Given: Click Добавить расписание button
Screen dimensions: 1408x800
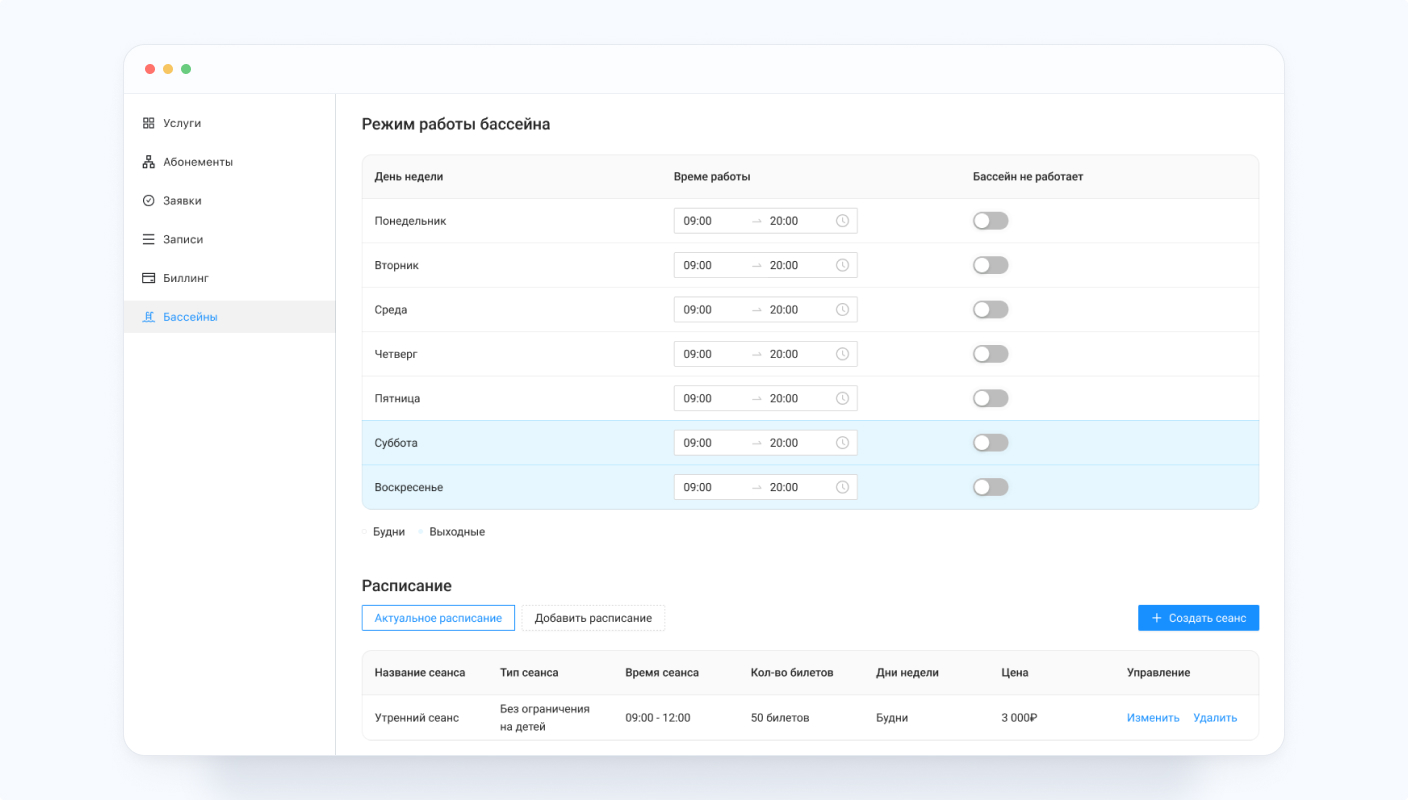Looking at the screenshot, I should click(593, 618).
